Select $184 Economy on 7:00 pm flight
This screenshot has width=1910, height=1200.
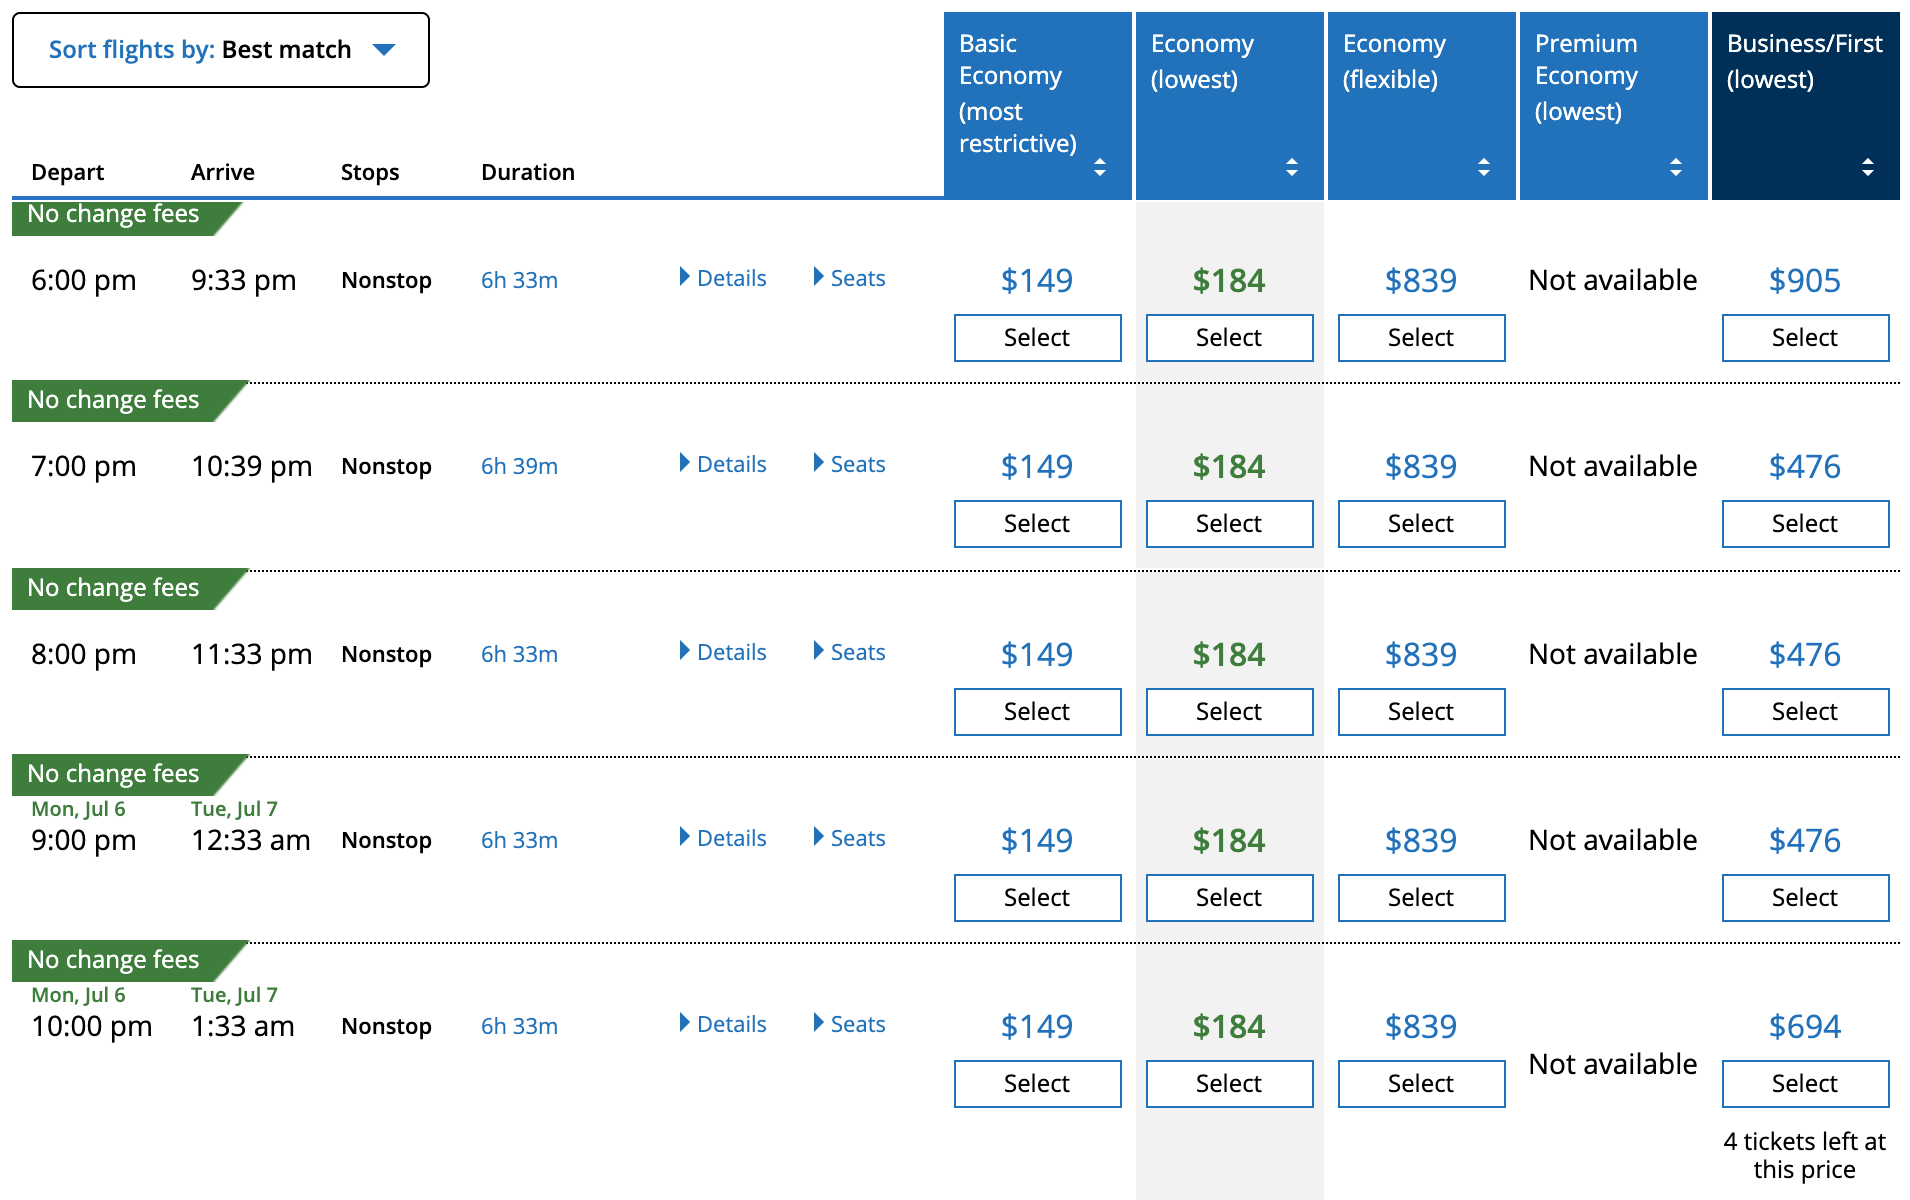[x=1230, y=524]
